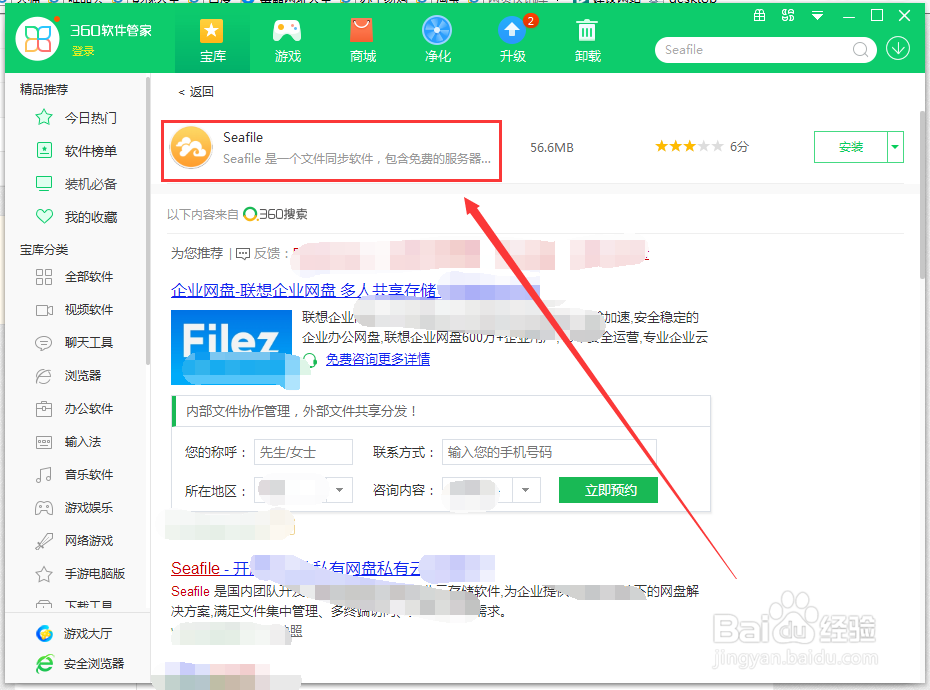Open the 净化 tab

[x=438, y=41]
